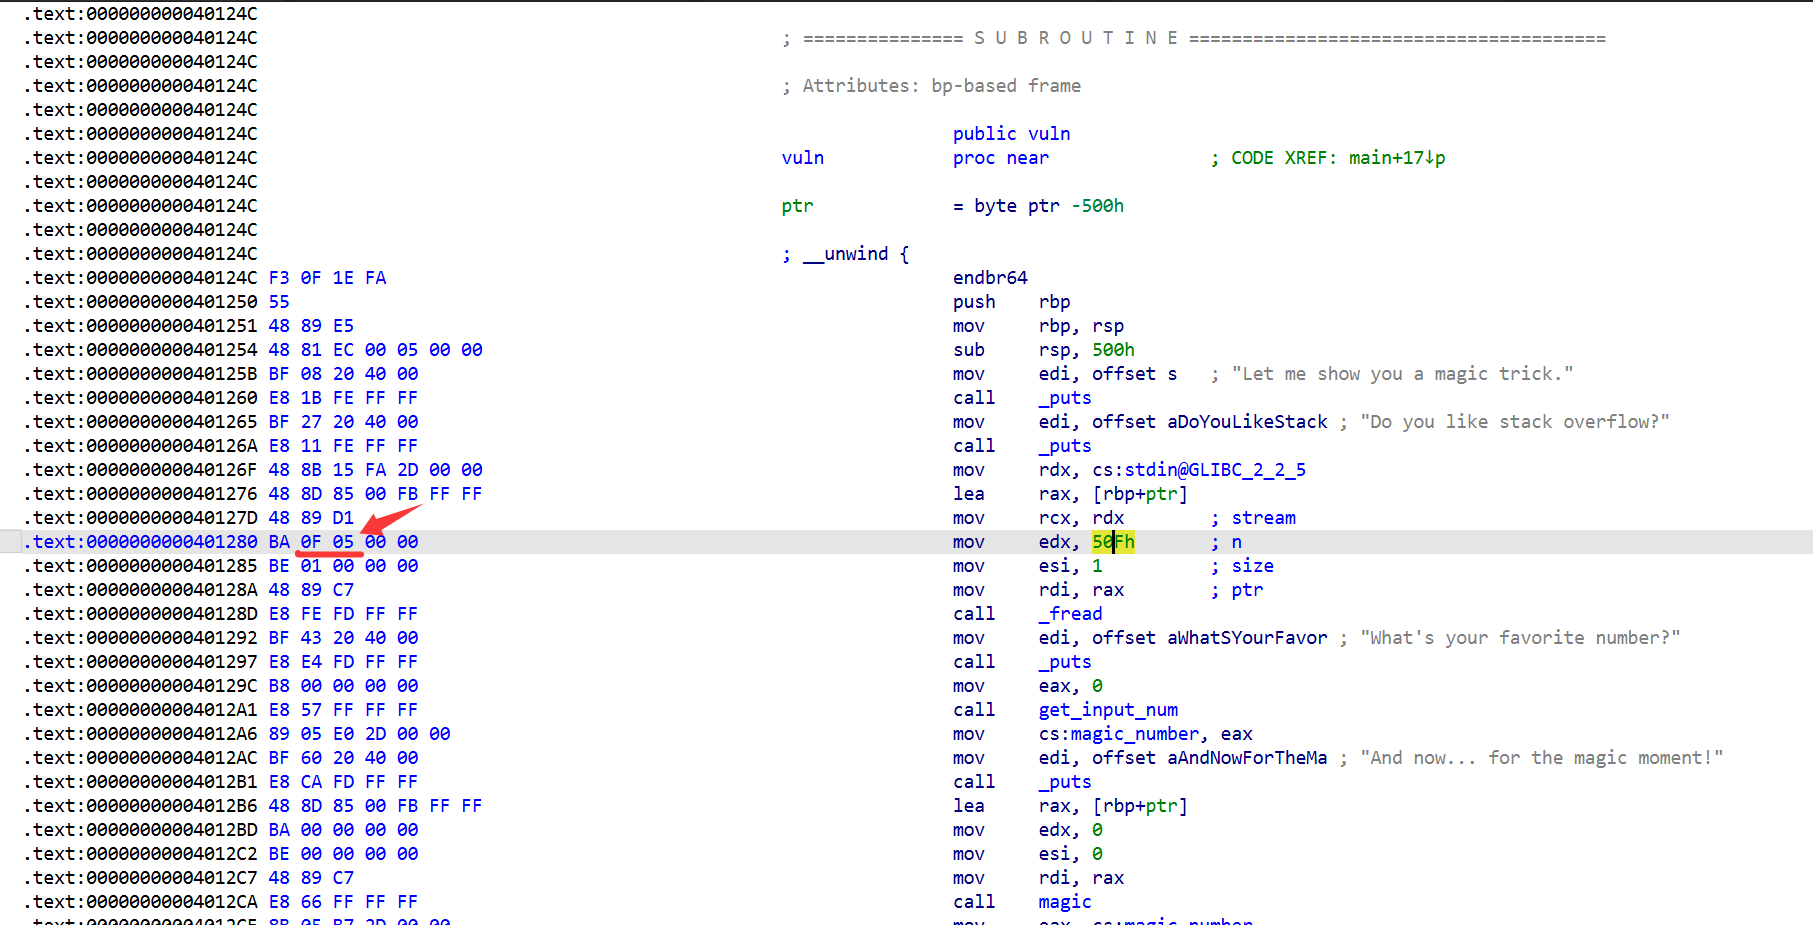Select the endbr64 instruction
Image resolution: width=1813 pixels, height=925 pixels.
tap(990, 278)
